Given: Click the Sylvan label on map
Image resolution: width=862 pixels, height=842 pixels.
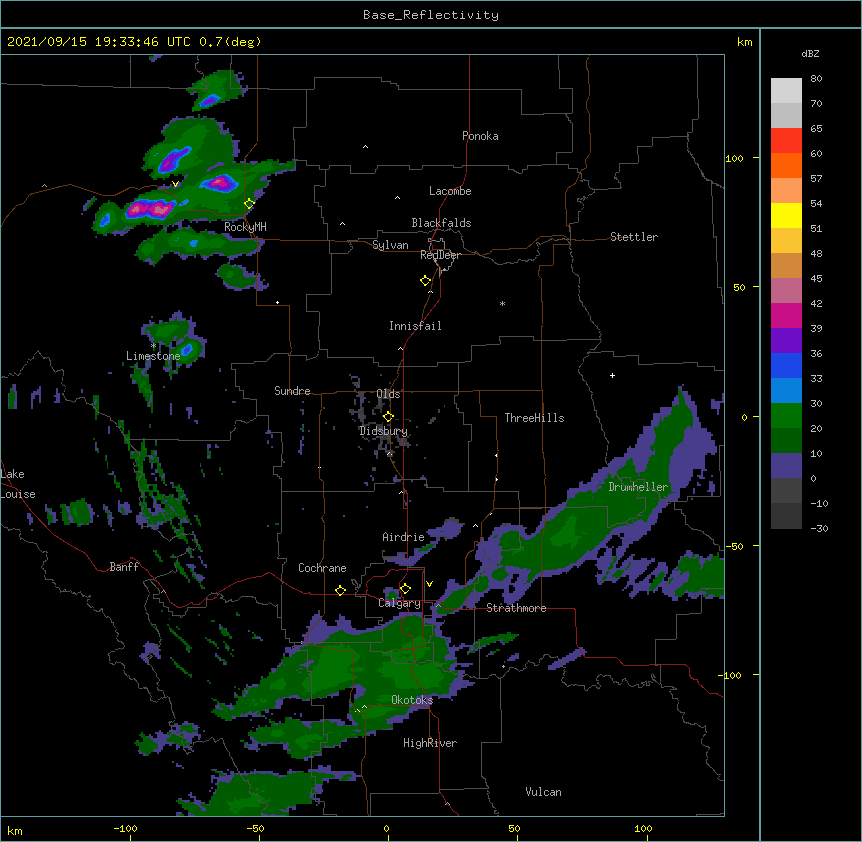Looking at the screenshot, I should point(390,245).
